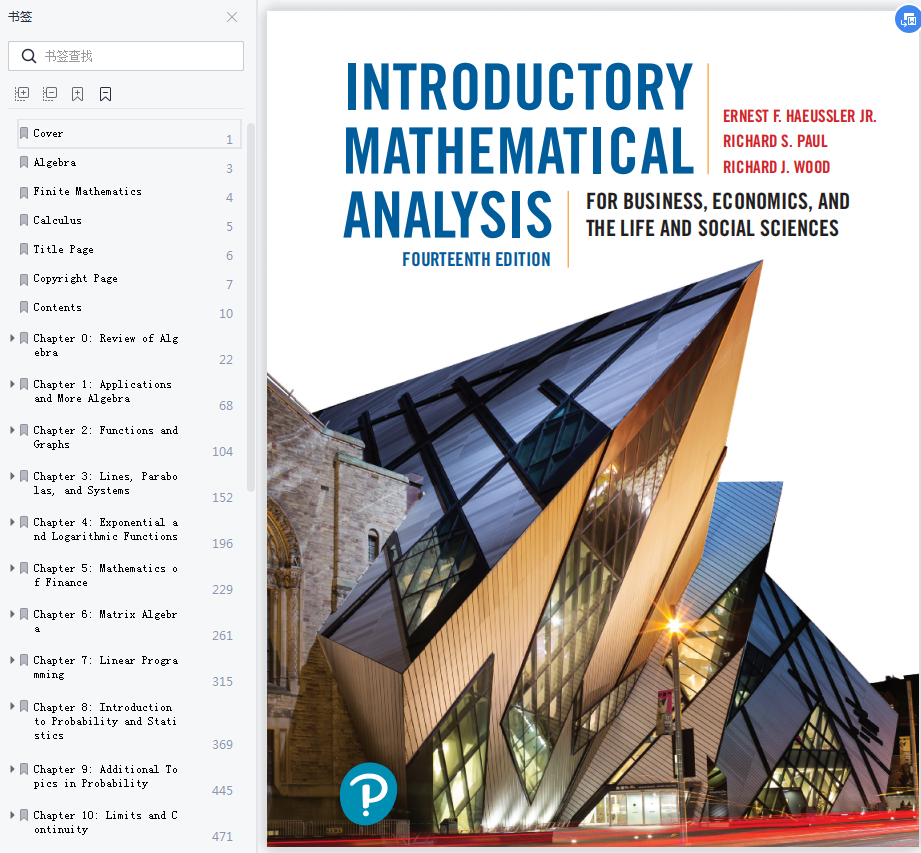This screenshot has width=921, height=853.
Task: Click page number 445 in the bookmark list
Action: [223, 790]
